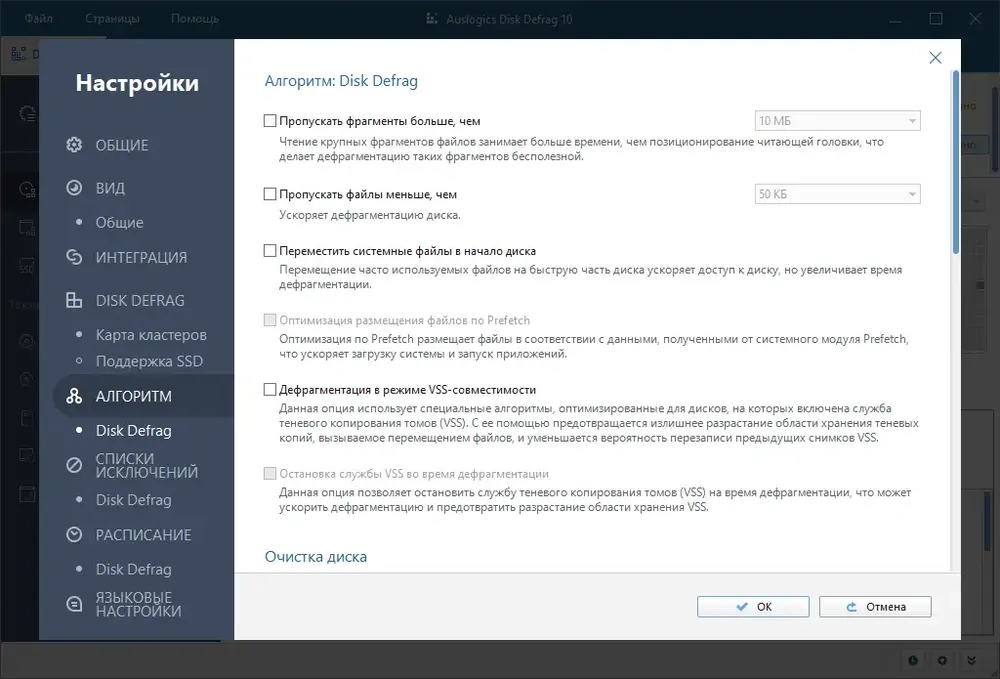Click the ИНТЕГРАЦИЯ swirl icon
Image resolution: width=1000 pixels, height=679 pixels.
[x=74, y=257]
